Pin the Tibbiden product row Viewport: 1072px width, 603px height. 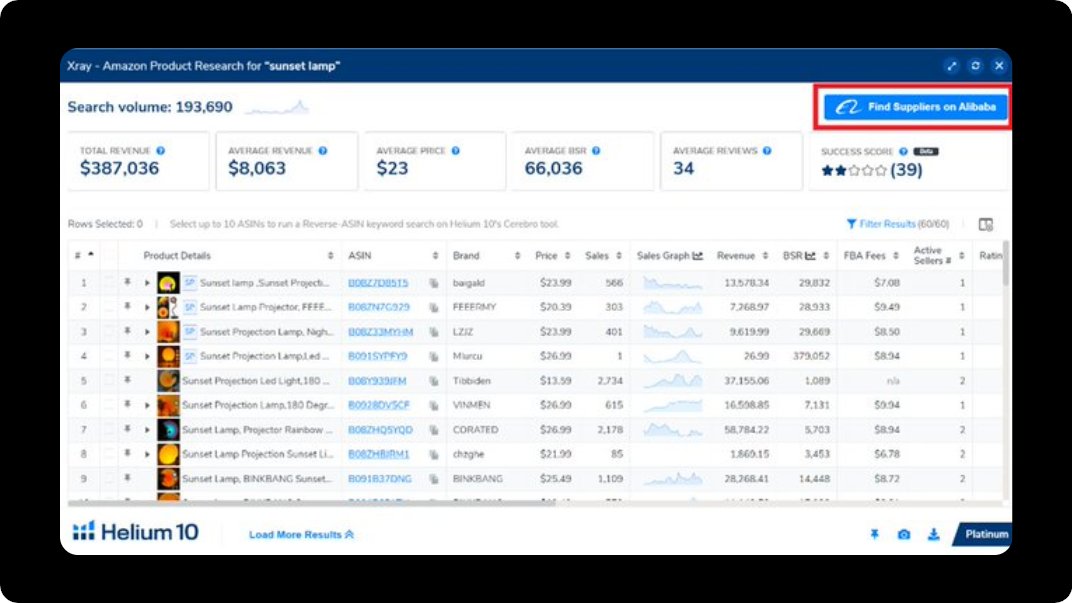click(127, 380)
